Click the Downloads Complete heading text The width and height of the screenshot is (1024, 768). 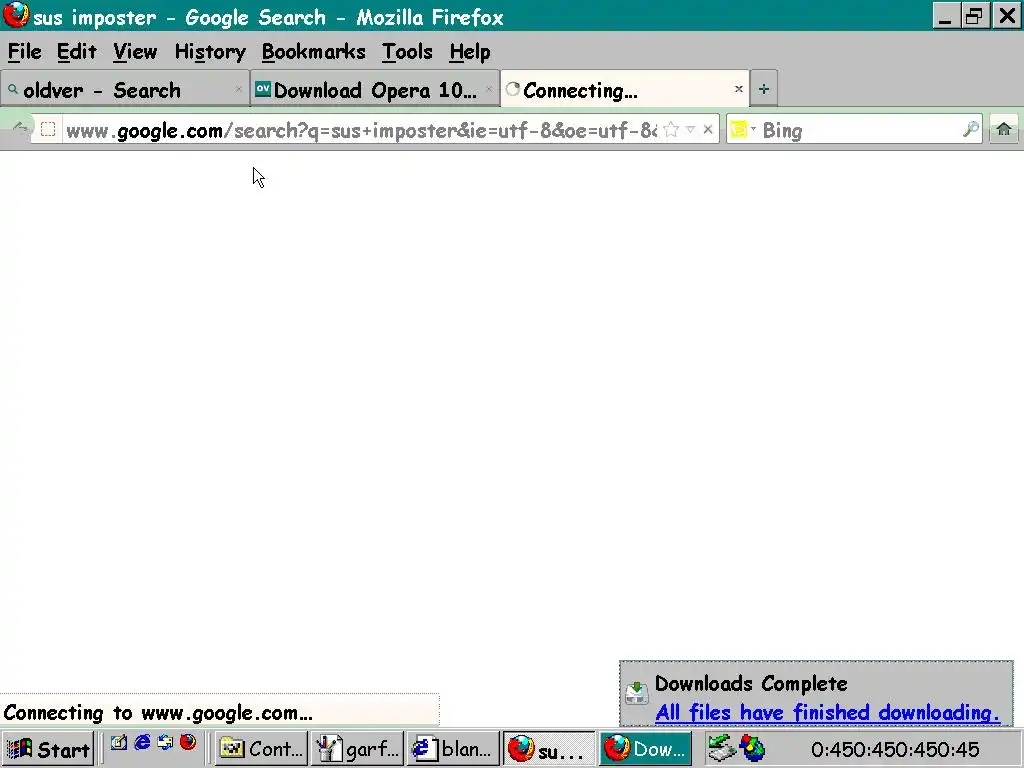coord(751,683)
